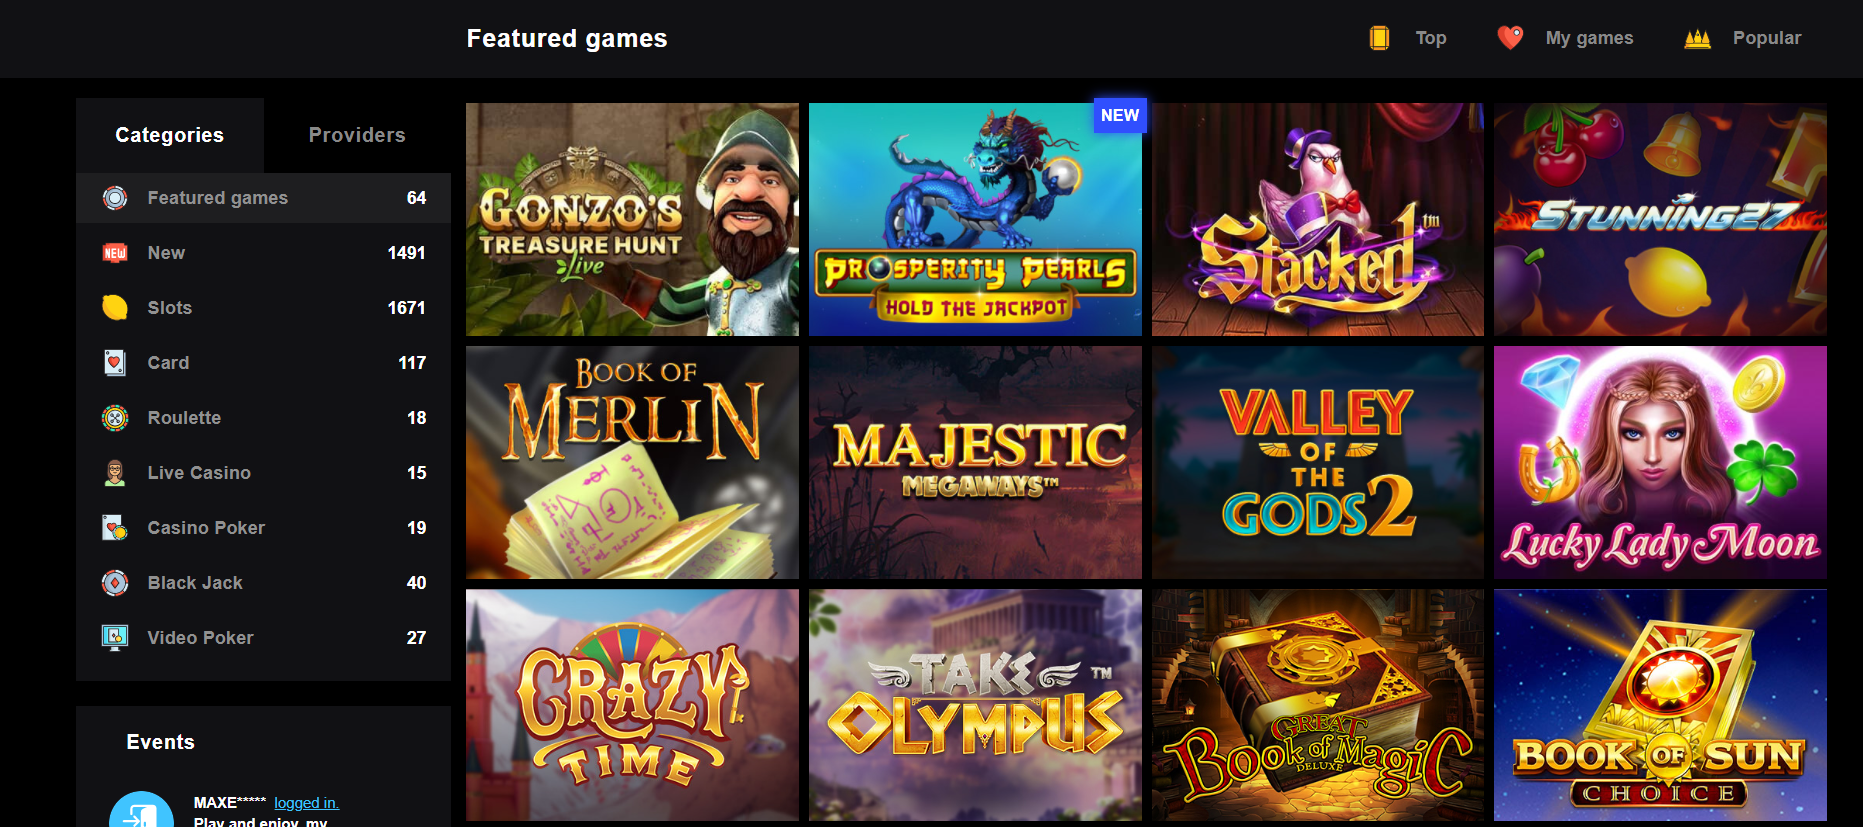Open the Book of Merlin game
The height and width of the screenshot is (827, 1863).
point(632,462)
